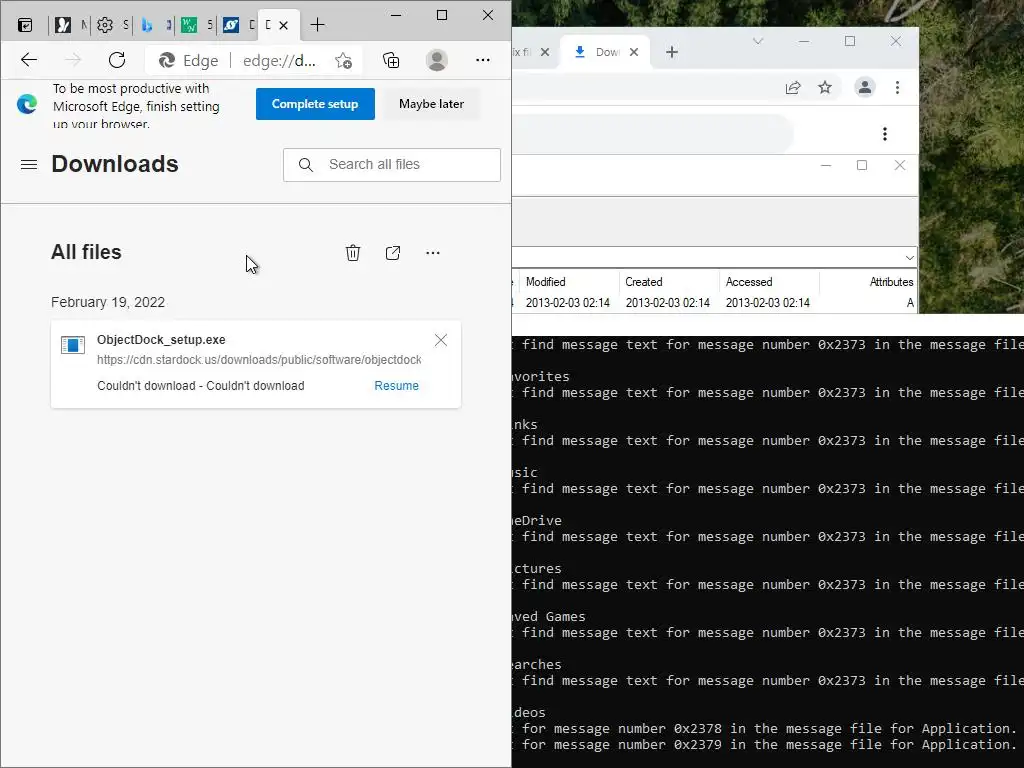Open a new Chrome tab
The height and width of the screenshot is (768, 1024).
pyautogui.click(x=672, y=52)
